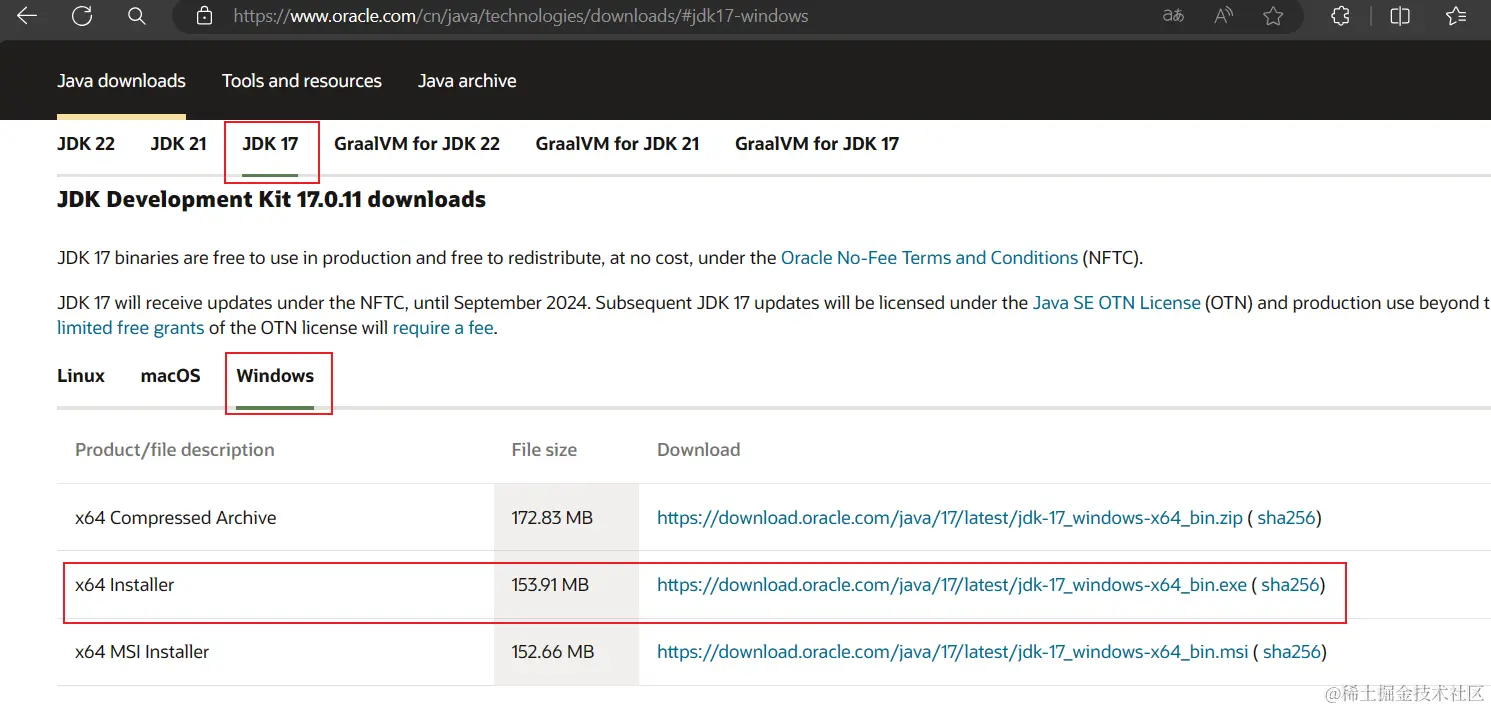Viewport: 1491px width, 710px height.
Task: Click the 172.83 MB file size
Action: (x=552, y=518)
